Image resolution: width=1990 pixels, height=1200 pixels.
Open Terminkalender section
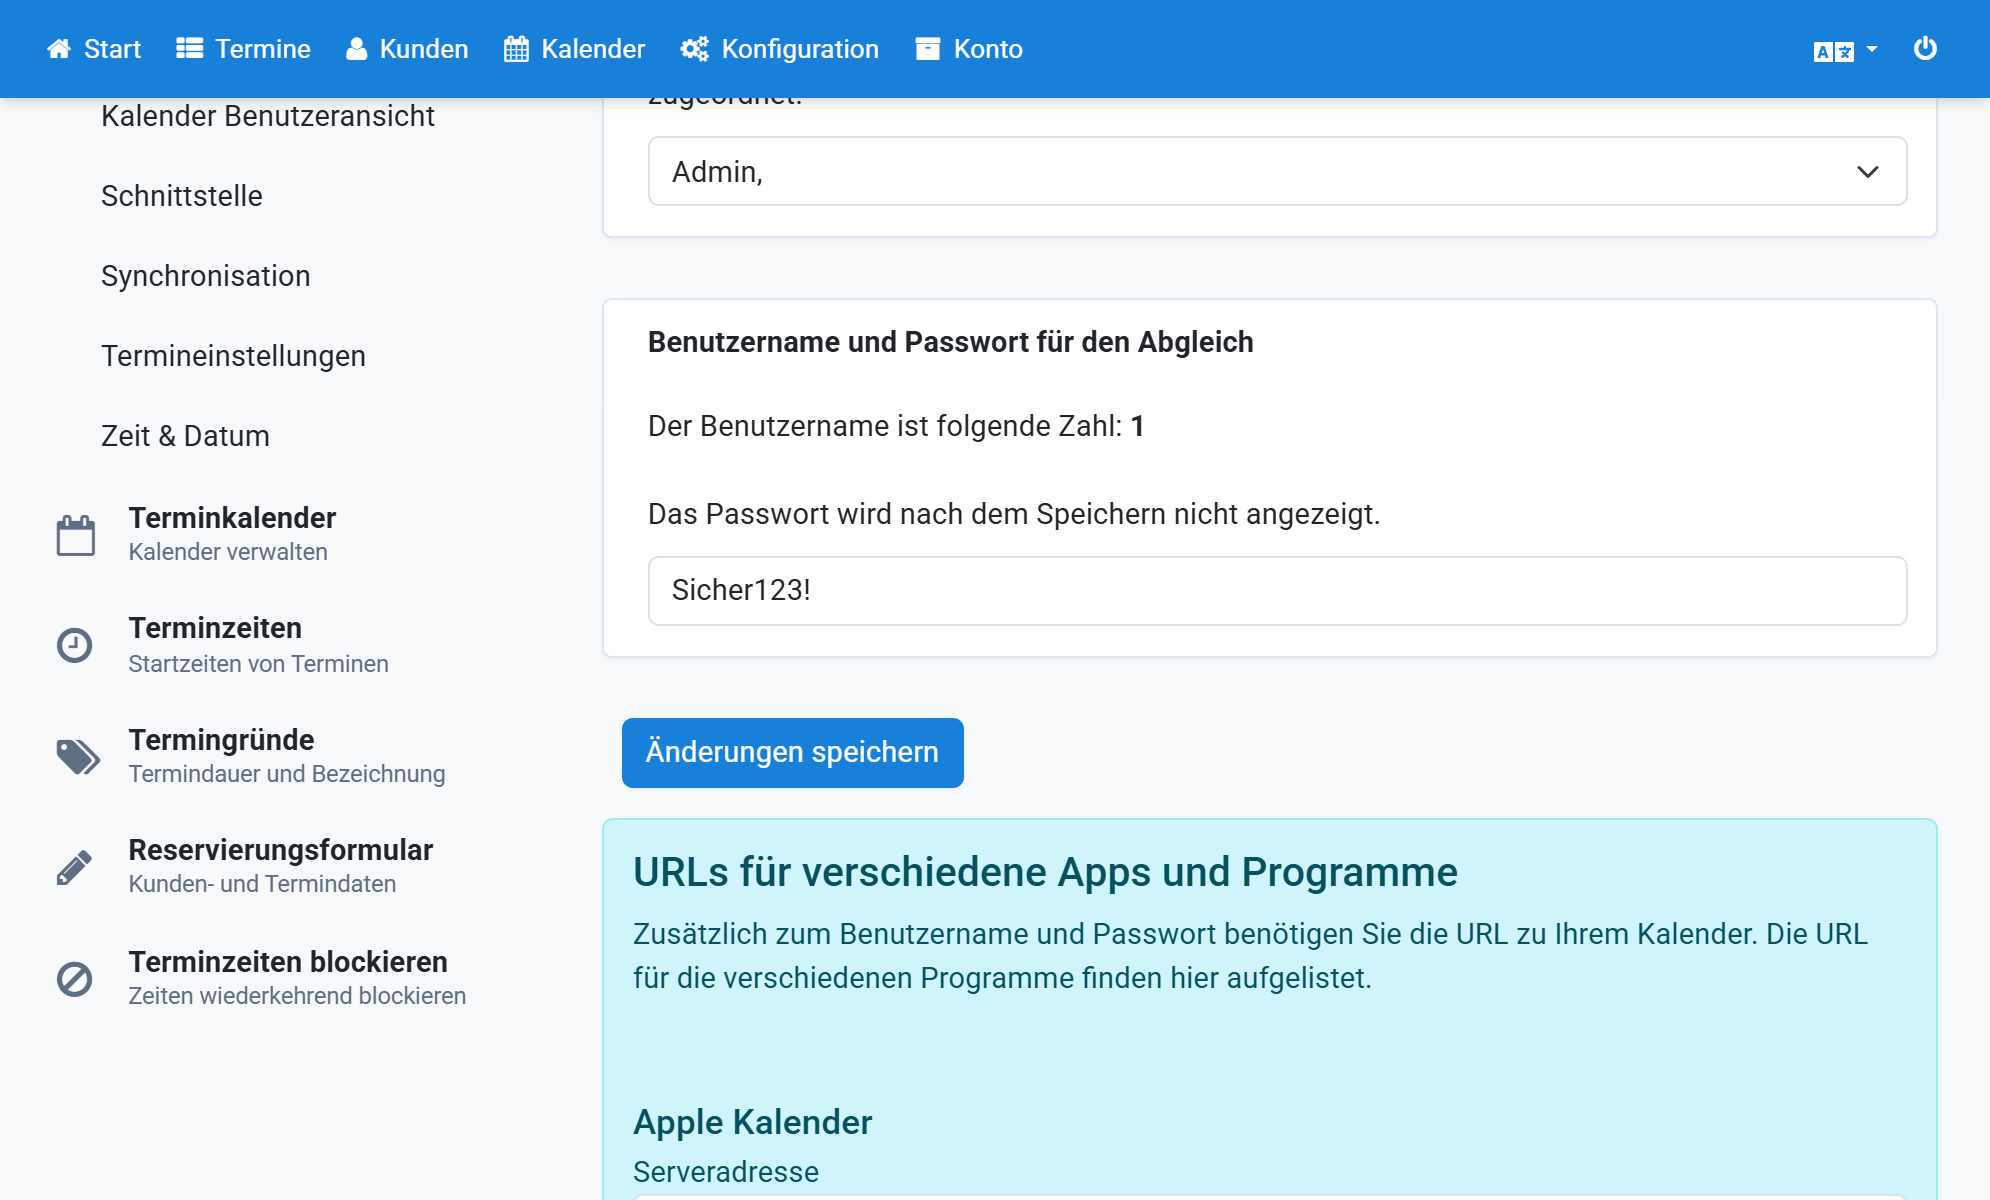(232, 518)
